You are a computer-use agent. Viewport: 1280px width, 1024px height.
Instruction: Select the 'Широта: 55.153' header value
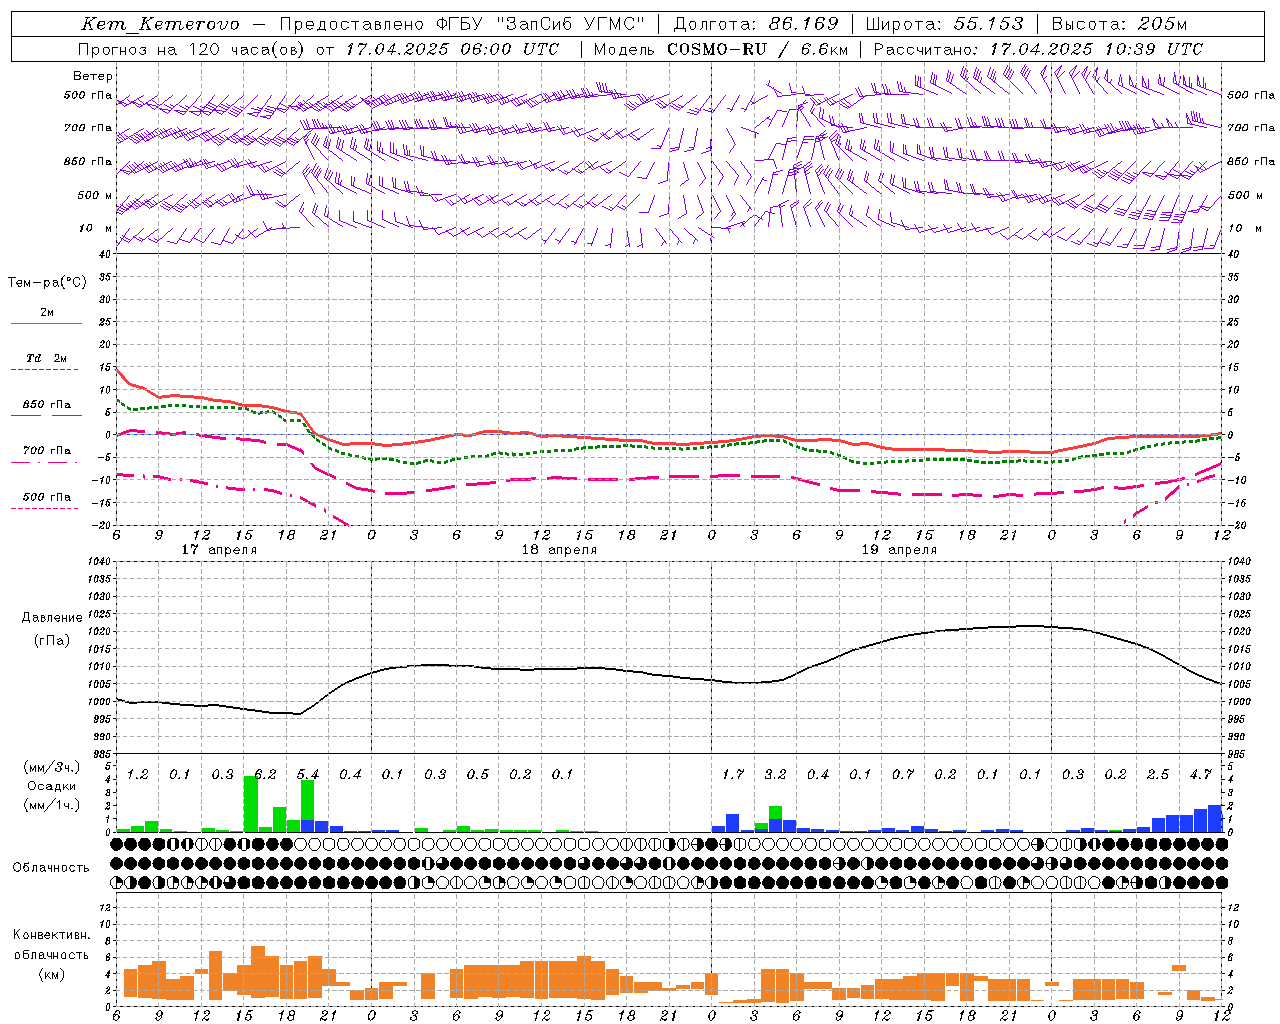(944, 24)
